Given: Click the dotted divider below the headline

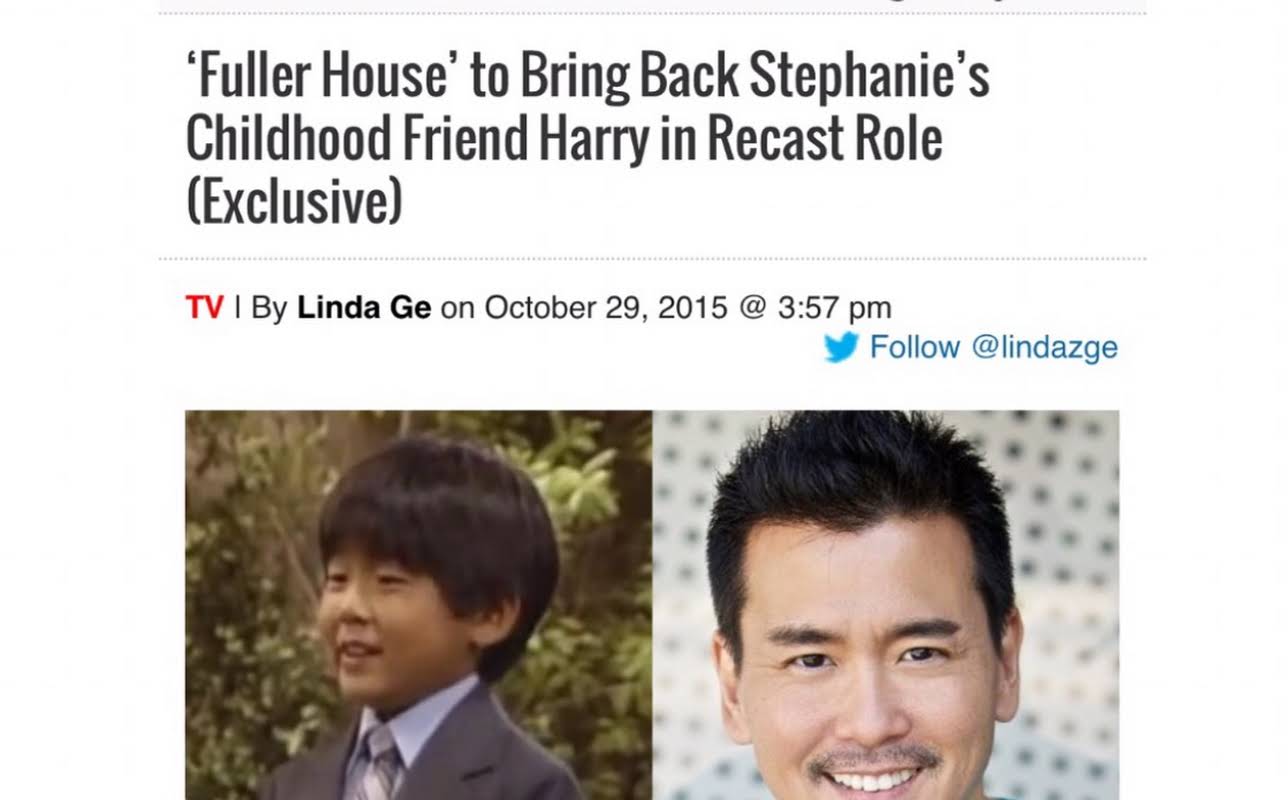Looking at the screenshot, I should [x=652, y=259].
